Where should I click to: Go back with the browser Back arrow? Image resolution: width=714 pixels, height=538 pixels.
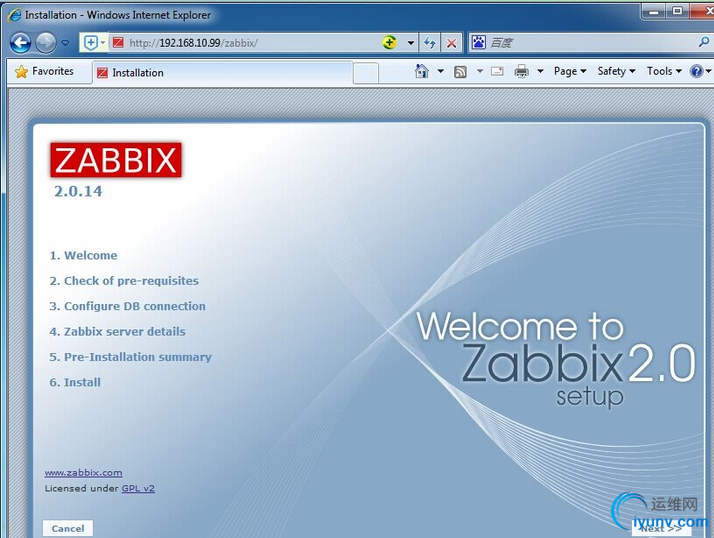(x=20, y=43)
